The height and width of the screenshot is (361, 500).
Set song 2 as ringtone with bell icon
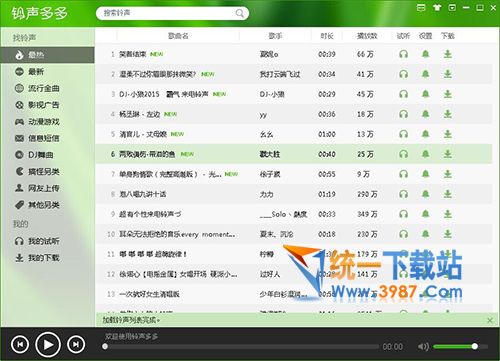coord(425,74)
